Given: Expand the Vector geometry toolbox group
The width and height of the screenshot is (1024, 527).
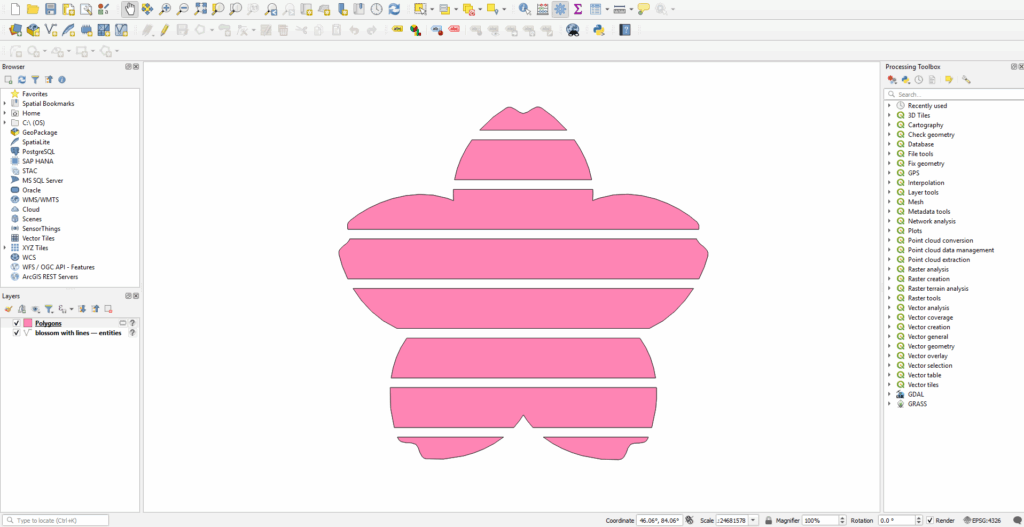Looking at the screenshot, I should point(889,346).
